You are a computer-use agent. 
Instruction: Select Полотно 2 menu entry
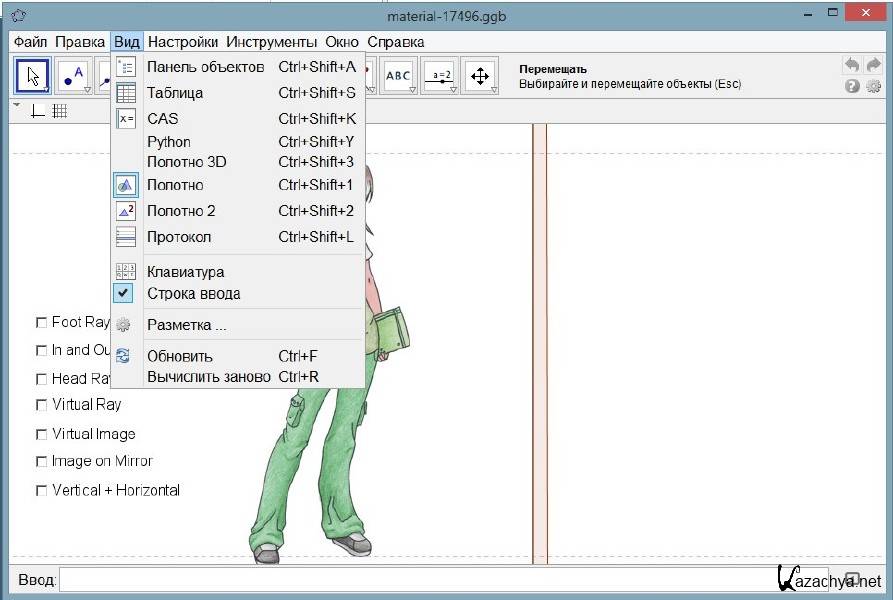pos(181,211)
